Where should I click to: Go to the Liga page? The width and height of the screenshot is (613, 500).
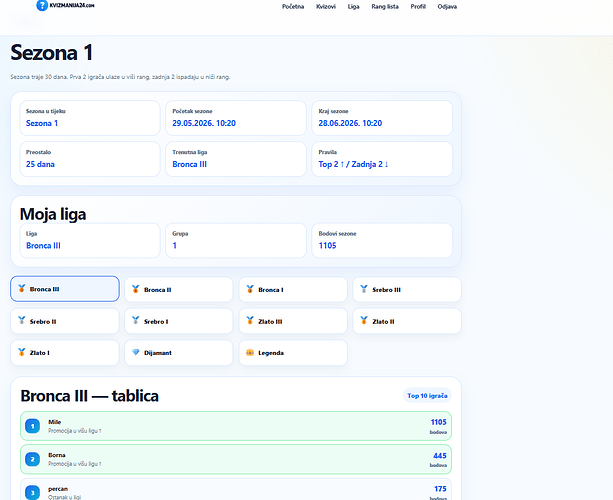click(x=353, y=6)
